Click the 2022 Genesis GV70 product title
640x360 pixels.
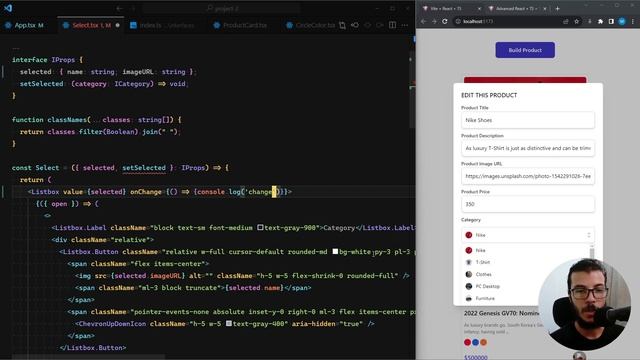[x=502, y=313]
